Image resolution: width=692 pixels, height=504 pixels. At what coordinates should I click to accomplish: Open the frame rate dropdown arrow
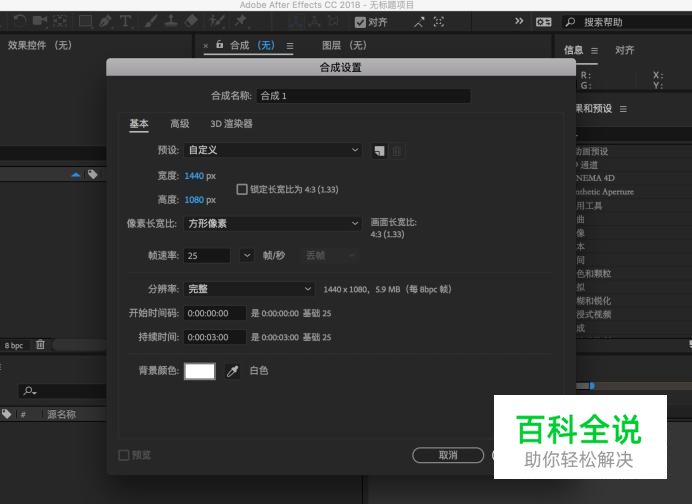pos(247,255)
